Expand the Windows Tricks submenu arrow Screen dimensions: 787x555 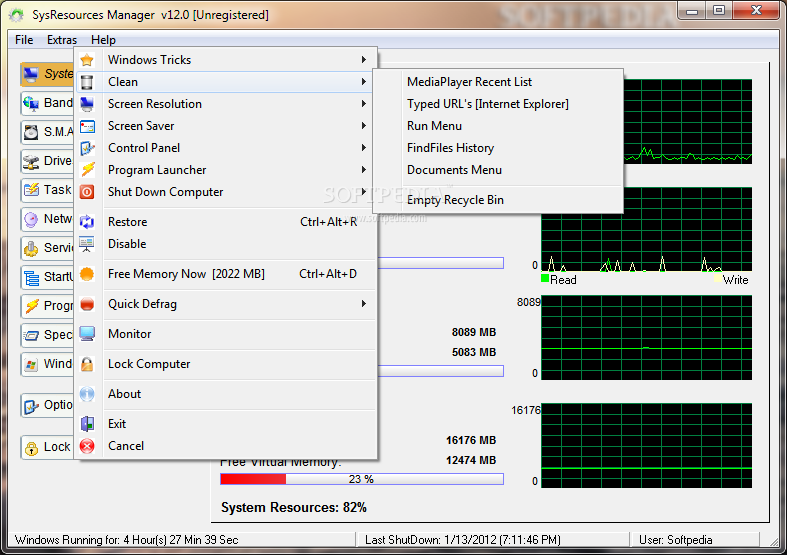[364, 60]
